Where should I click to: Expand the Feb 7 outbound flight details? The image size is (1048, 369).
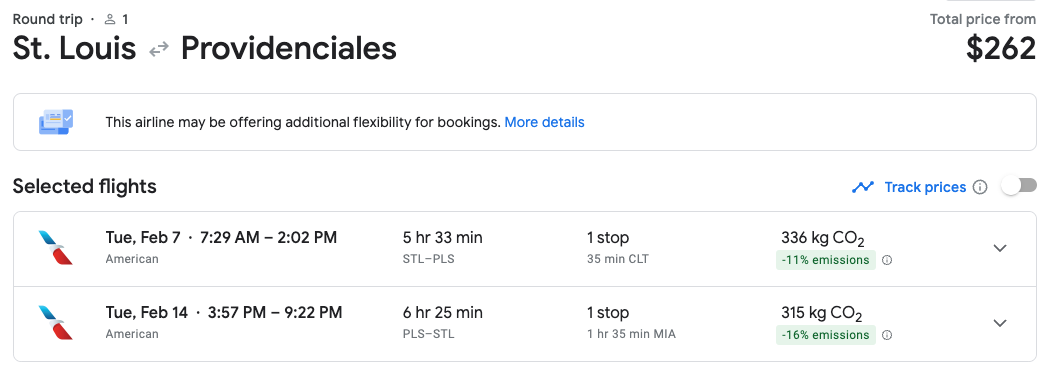(x=1000, y=248)
